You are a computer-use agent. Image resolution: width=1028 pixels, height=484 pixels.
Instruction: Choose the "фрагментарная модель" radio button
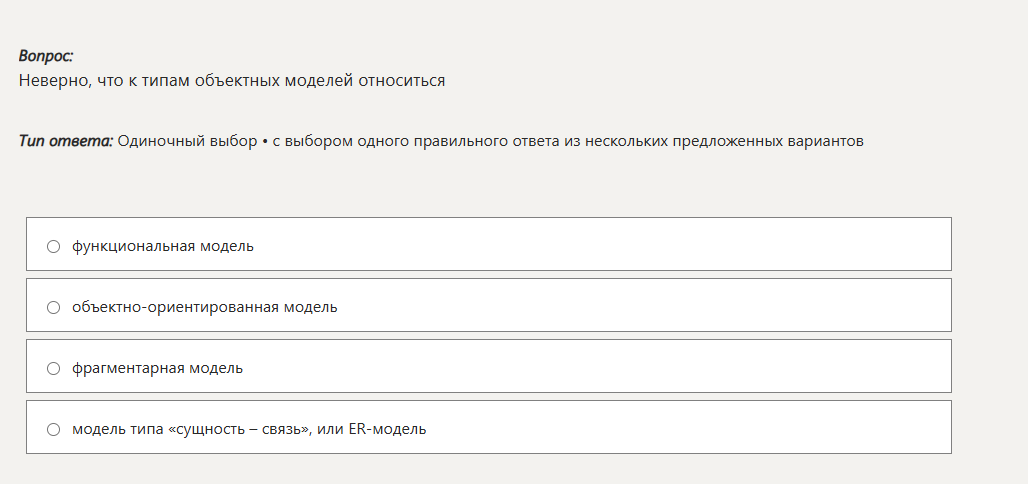pos(54,368)
